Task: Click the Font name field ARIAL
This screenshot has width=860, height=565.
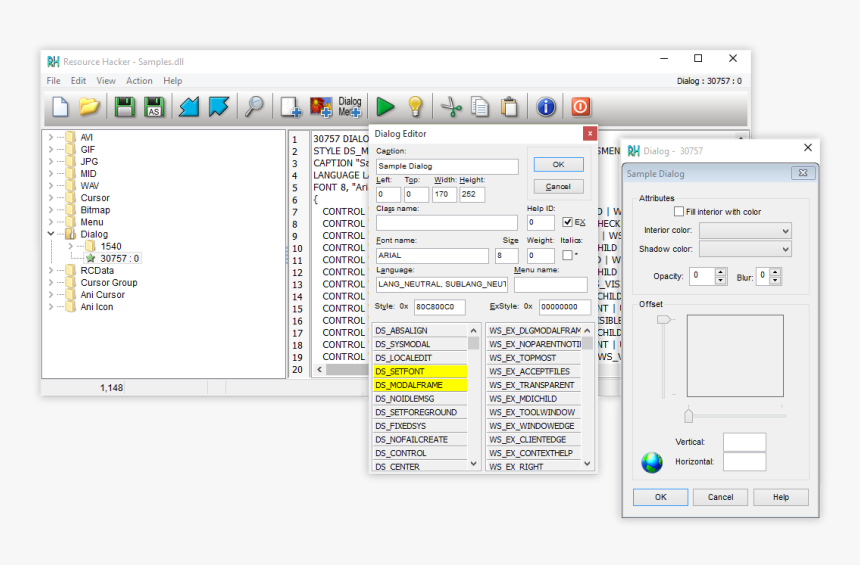Action: [x=432, y=255]
